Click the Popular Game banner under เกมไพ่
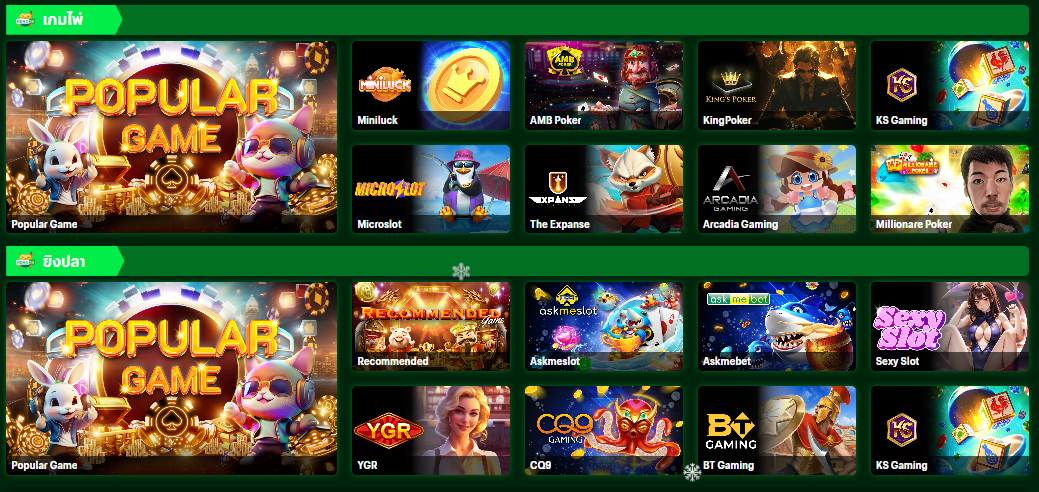The height and width of the screenshot is (492, 1039). tap(172, 137)
